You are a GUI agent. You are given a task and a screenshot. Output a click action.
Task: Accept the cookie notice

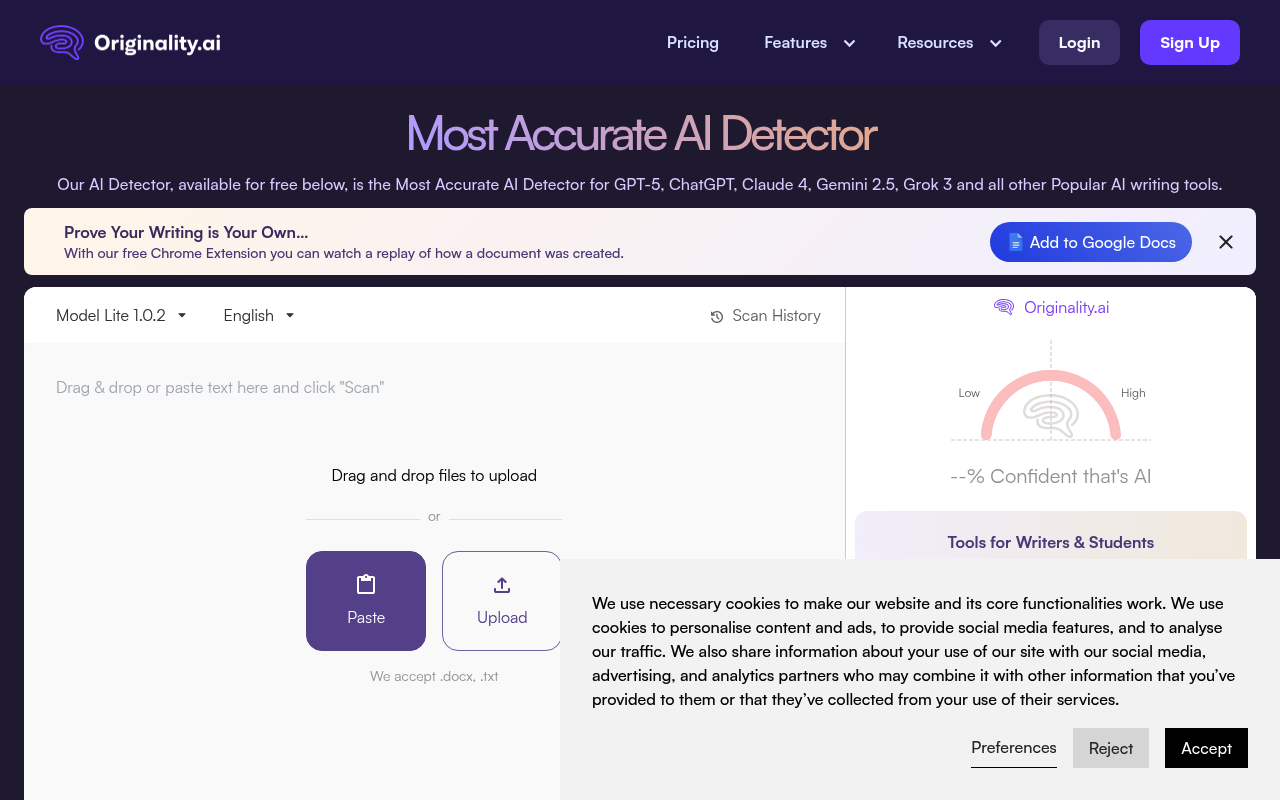pos(1206,748)
